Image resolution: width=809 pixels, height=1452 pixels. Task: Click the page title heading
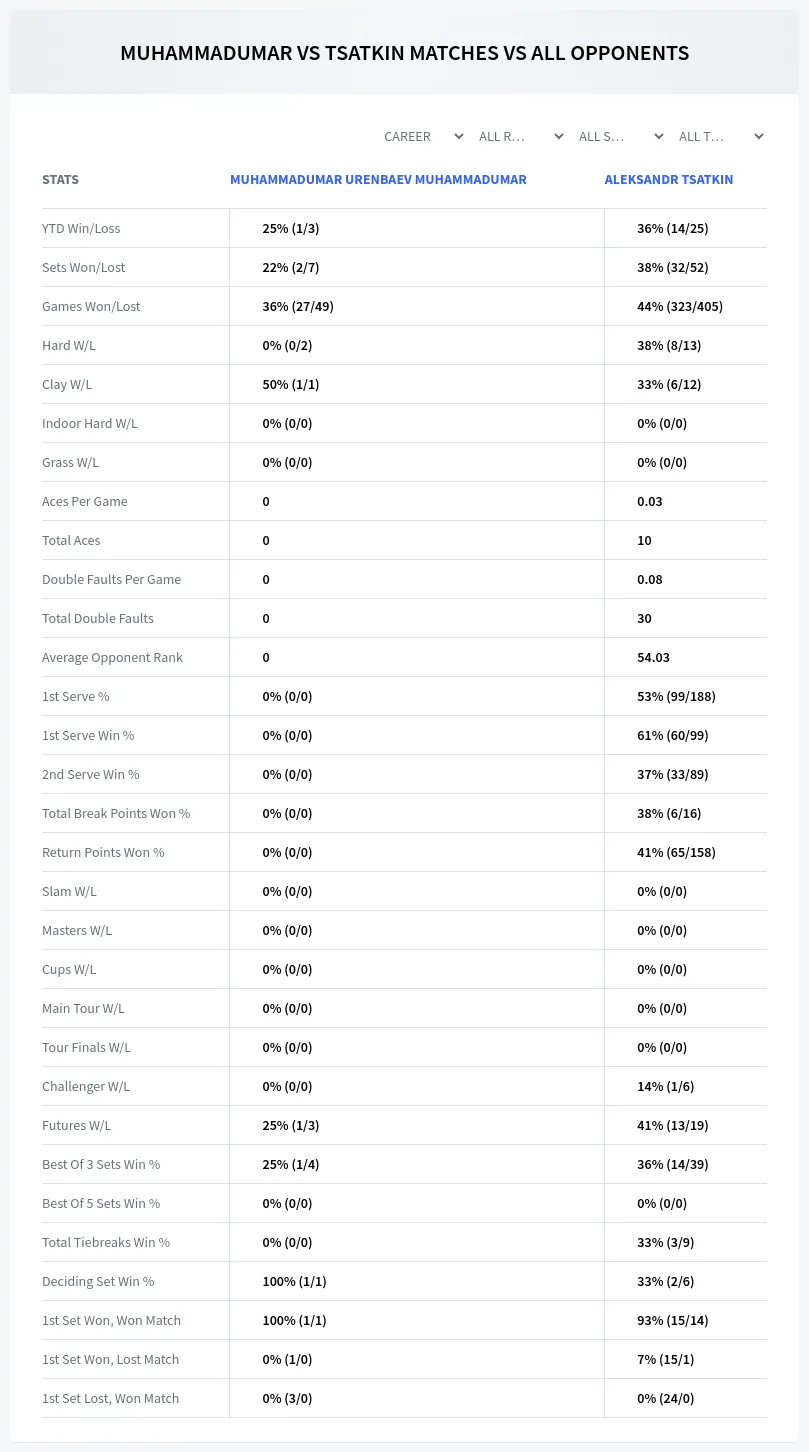pyautogui.click(x=404, y=53)
